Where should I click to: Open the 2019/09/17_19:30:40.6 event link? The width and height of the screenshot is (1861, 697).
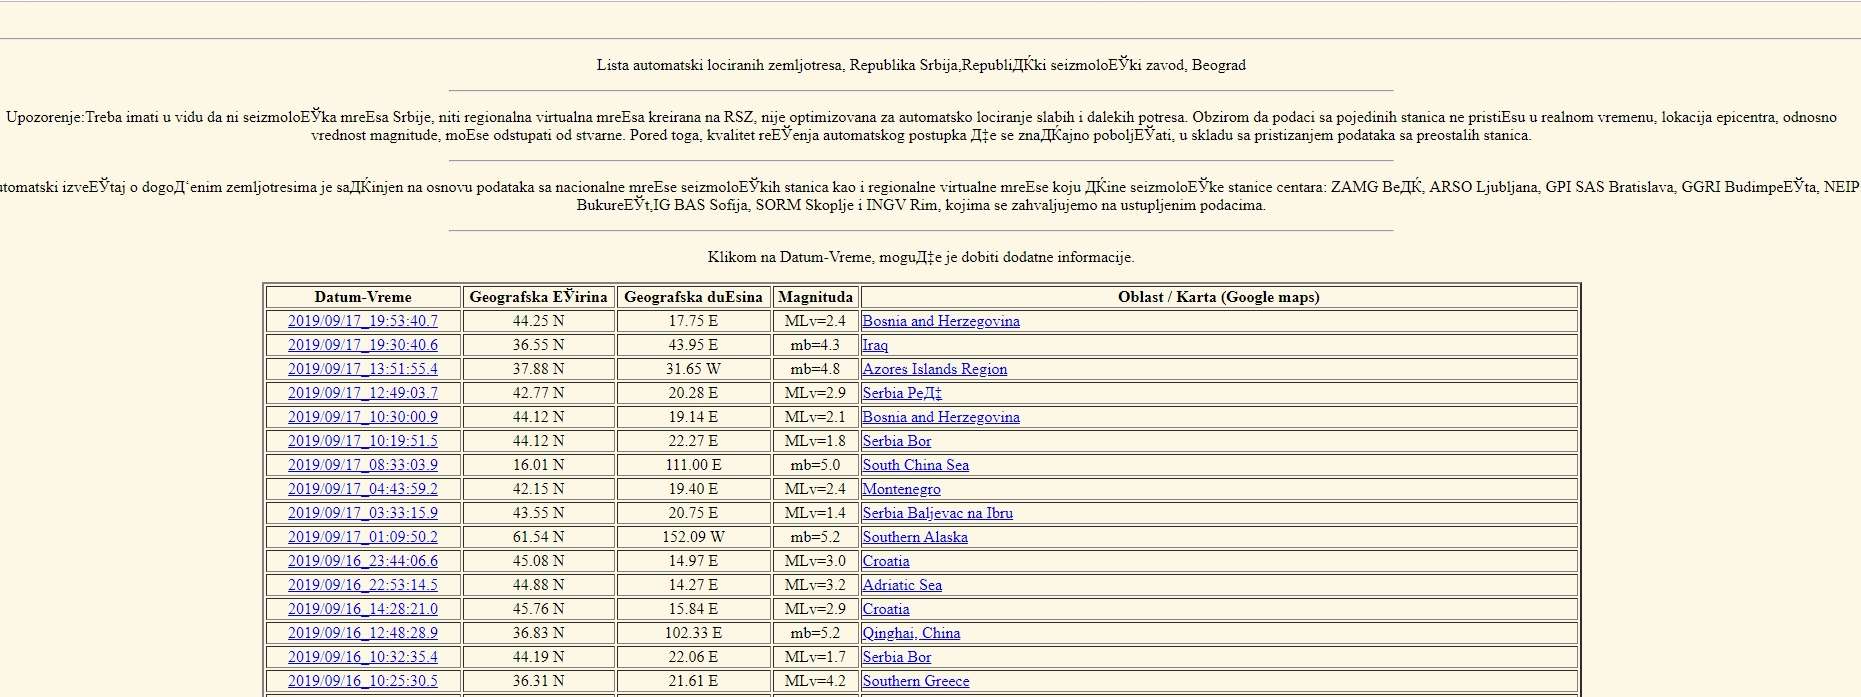pyautogui.click(x=362, y=345)
